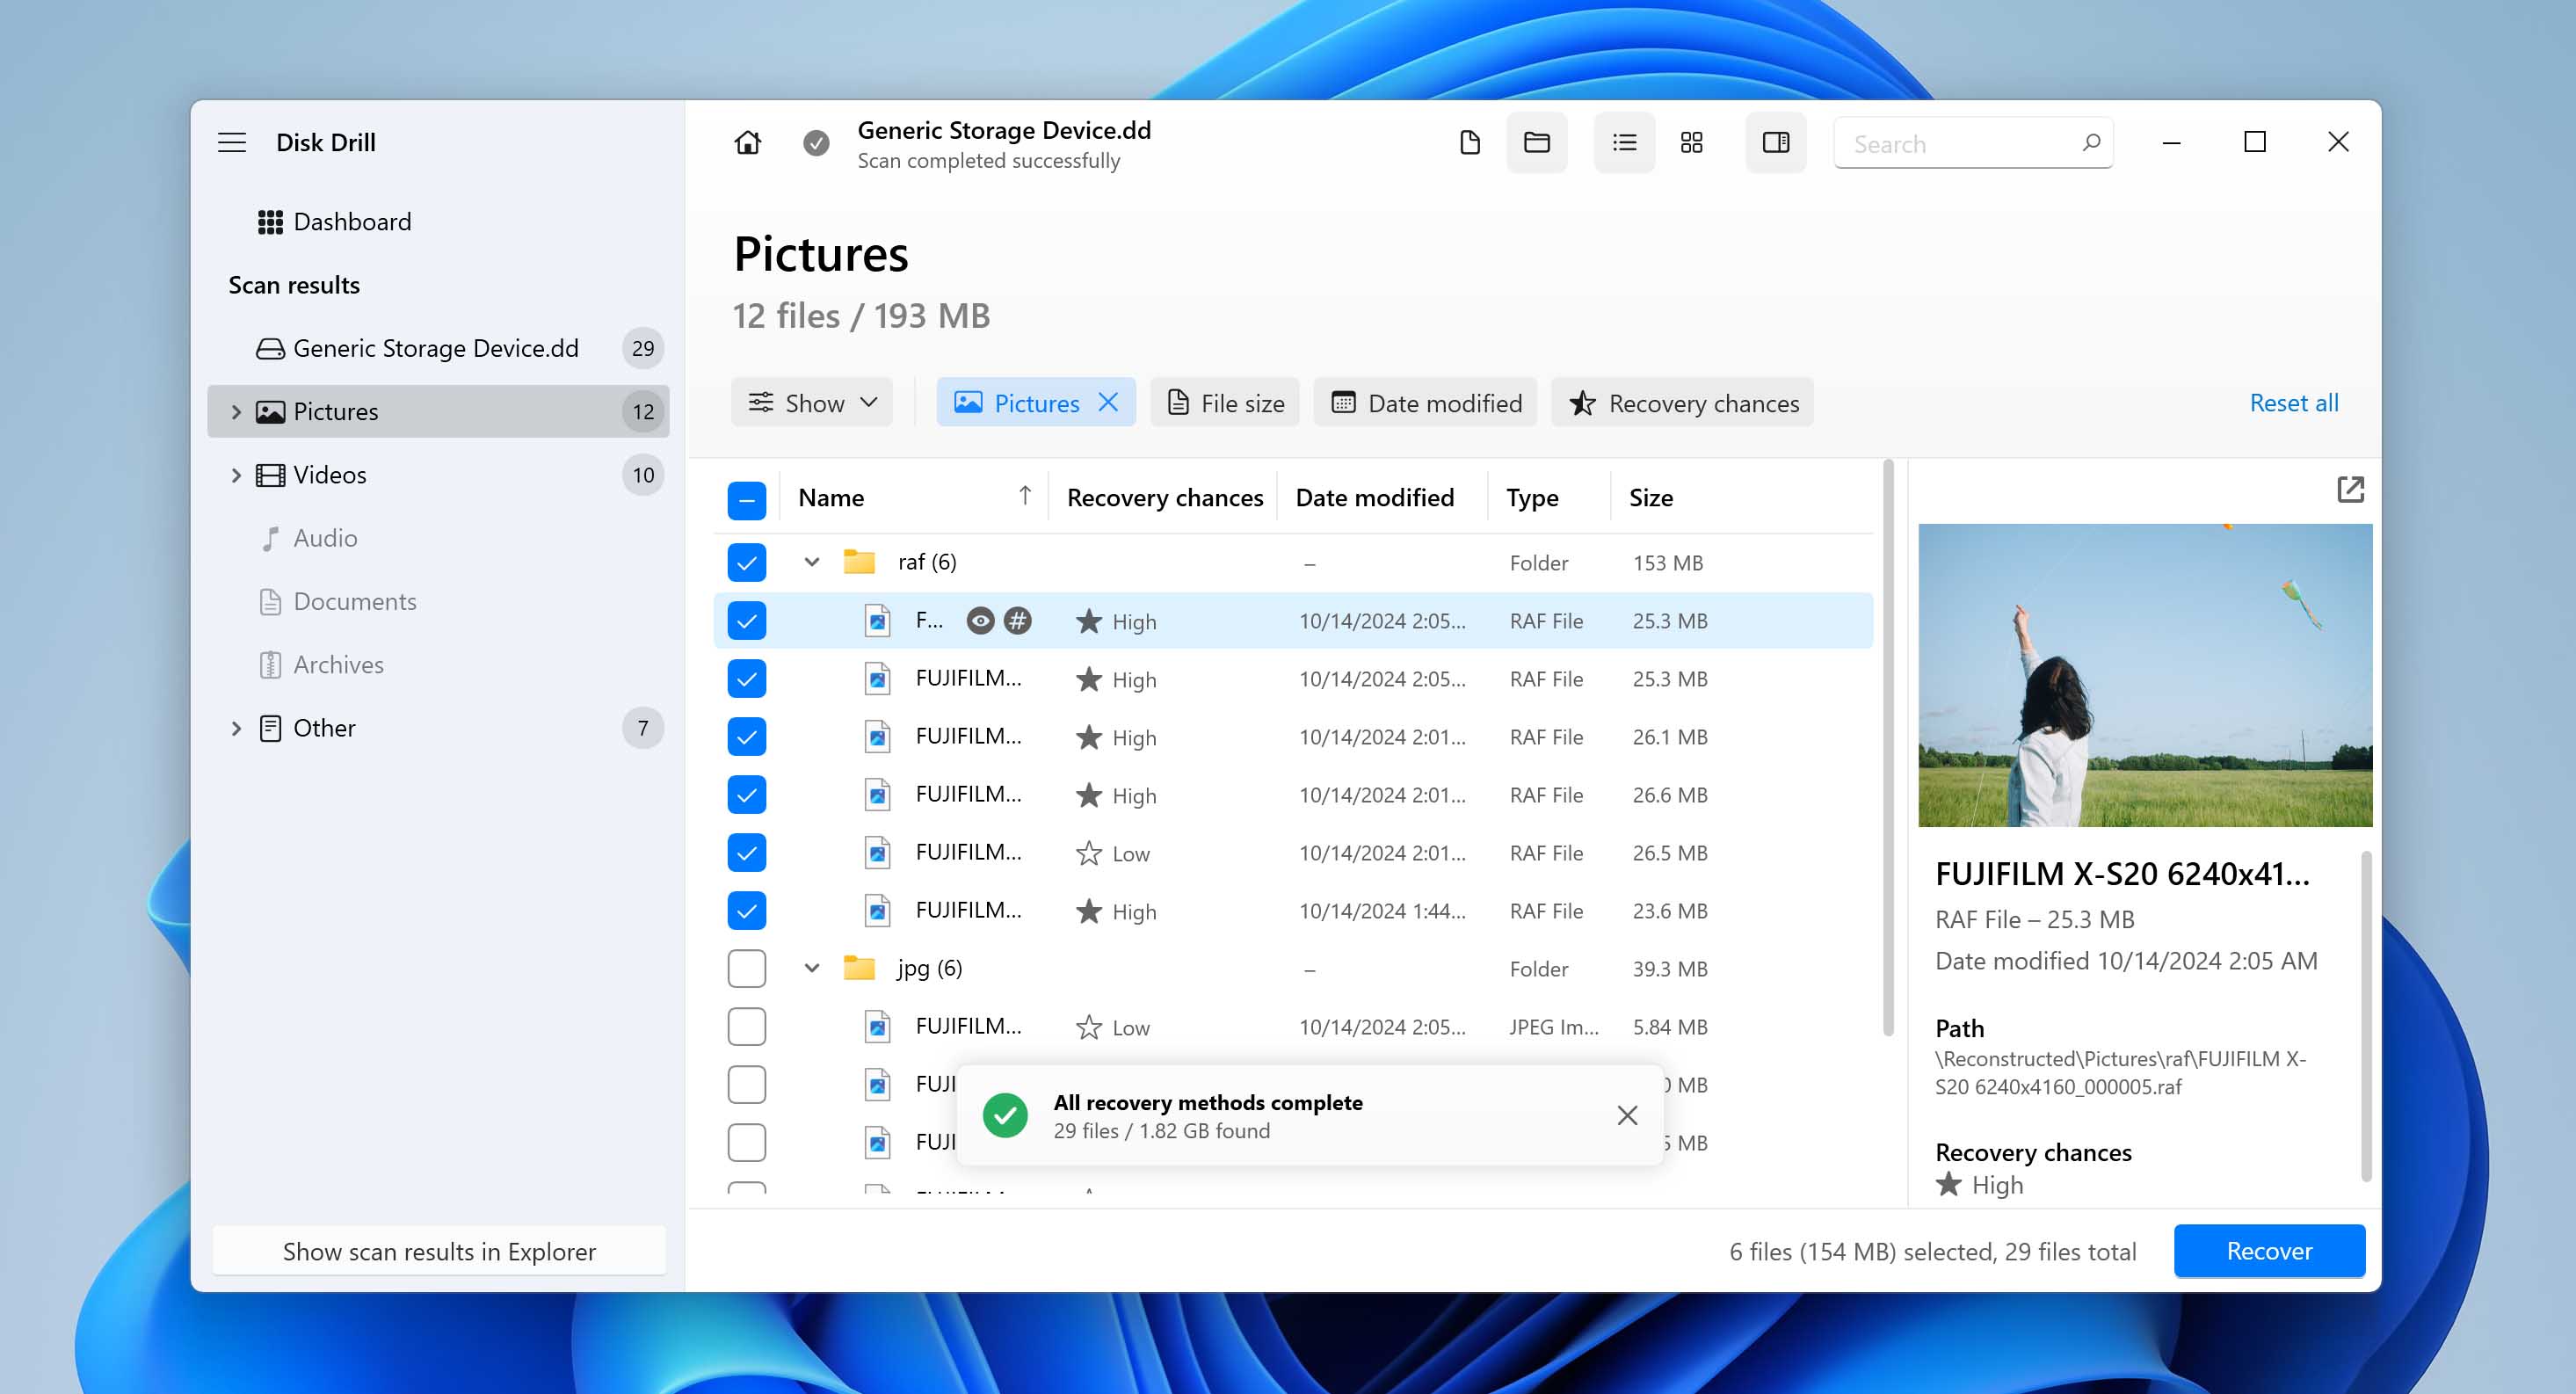Uncheck the highlighted 25.3 MB file checkbox
This screenshot has width=2576, height=1394.
coord(746,620)
